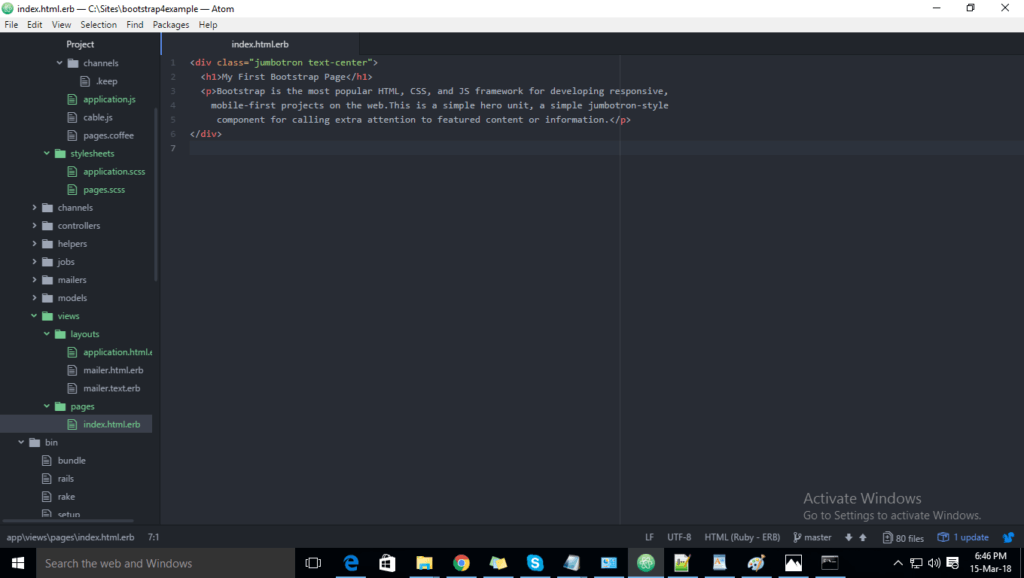
Task: Collapse the pages folder
Action: [x=46, y=406]
